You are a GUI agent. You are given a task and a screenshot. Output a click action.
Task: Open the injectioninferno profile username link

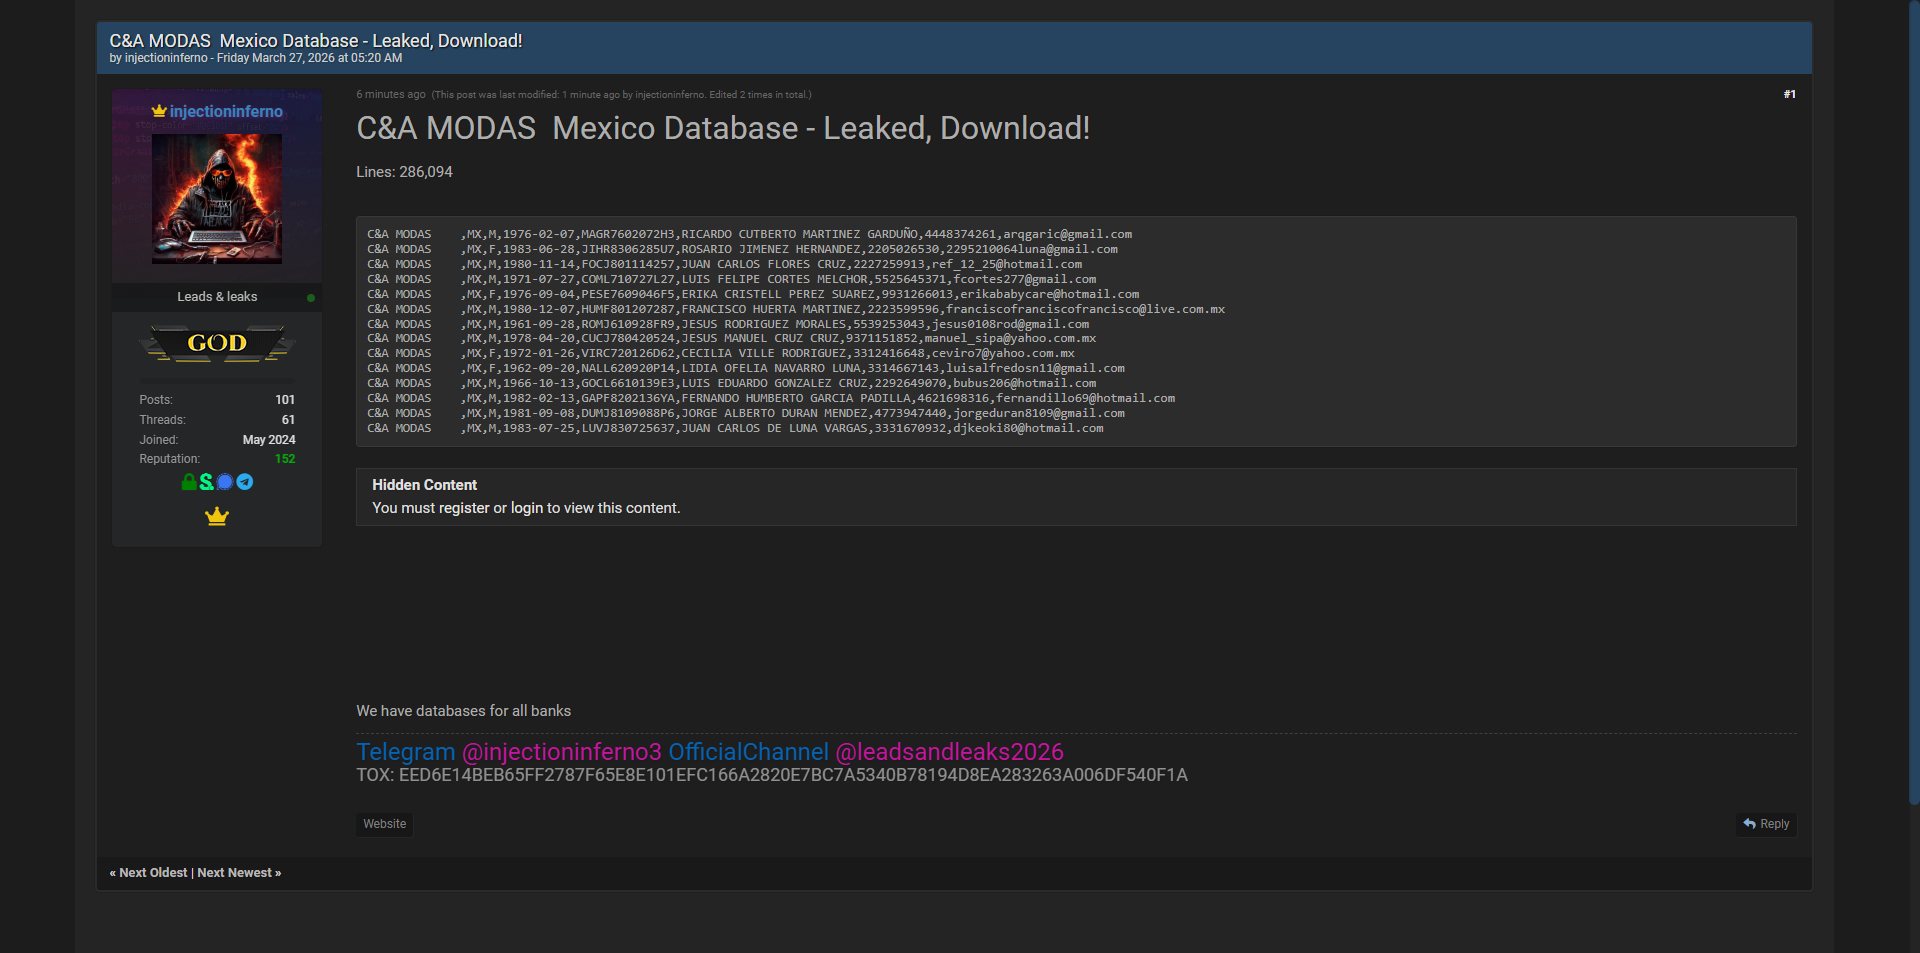[x=226, y=112]
